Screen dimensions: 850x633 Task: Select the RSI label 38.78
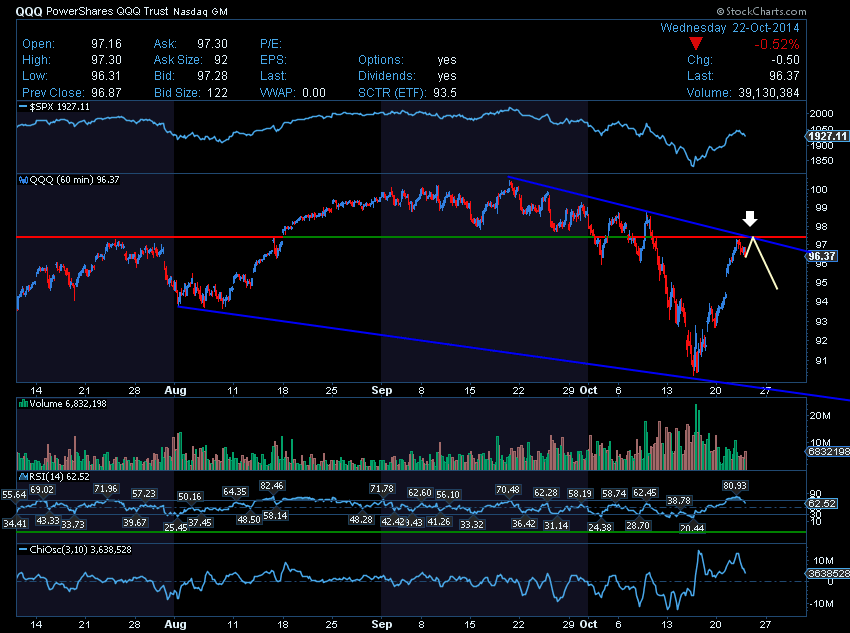[x=679, y=501]
